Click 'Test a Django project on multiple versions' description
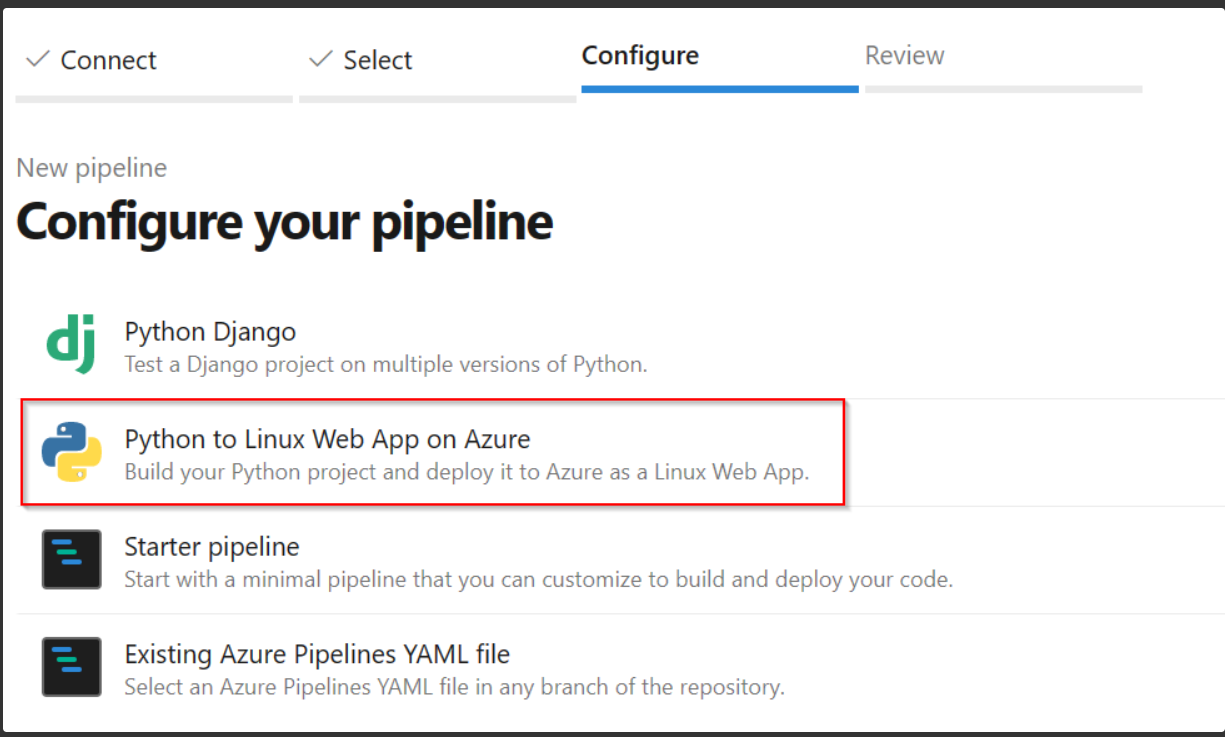Viewport: 1225px width, 737px height. pos(386,364)
